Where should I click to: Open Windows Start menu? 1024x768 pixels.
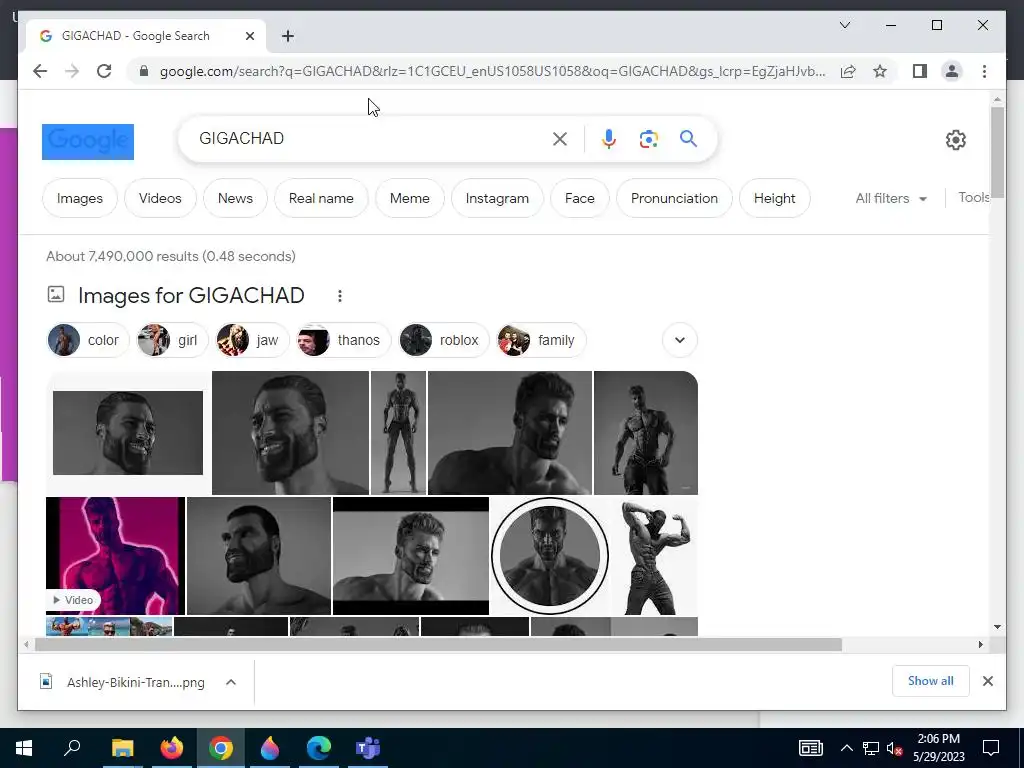pos(24,748)
